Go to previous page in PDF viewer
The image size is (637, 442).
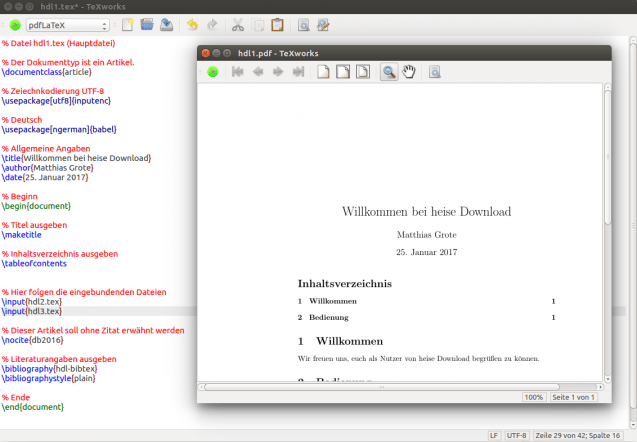258,72
